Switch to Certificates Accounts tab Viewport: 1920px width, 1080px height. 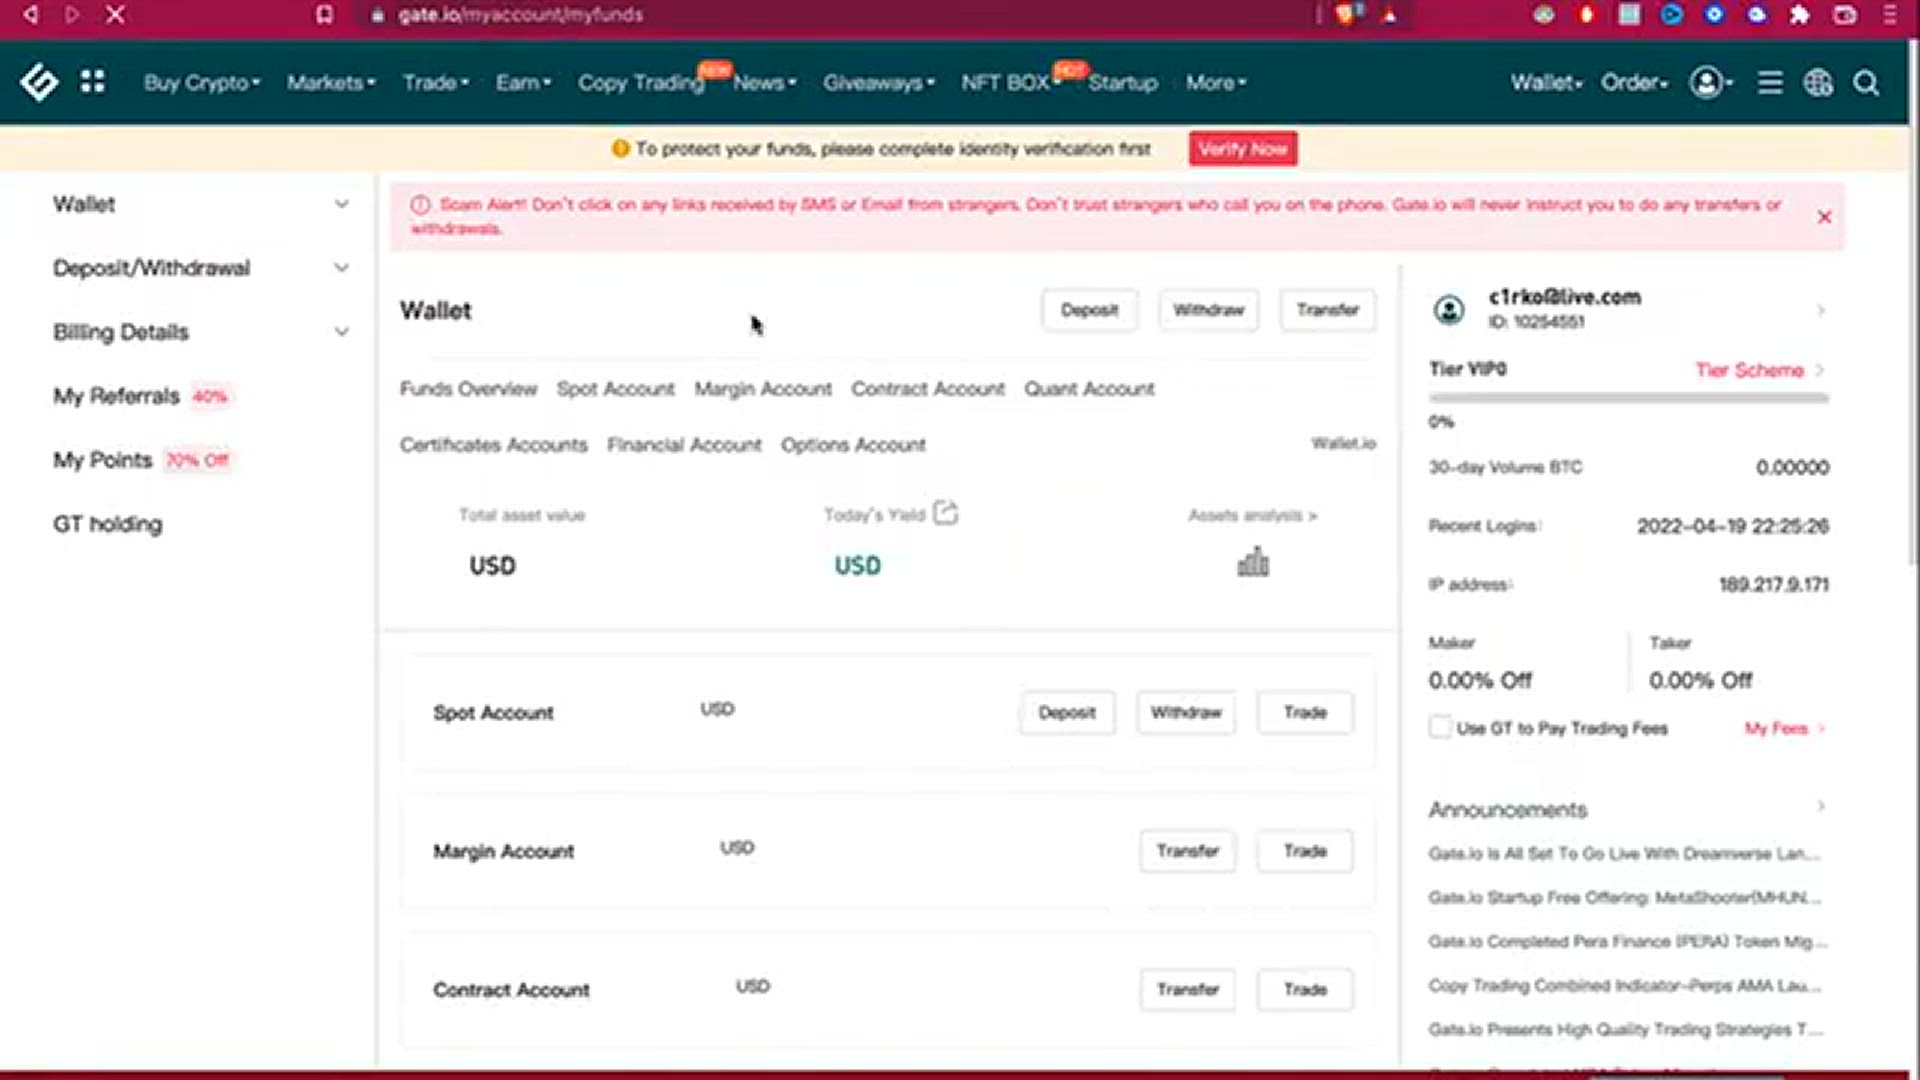coord(493,445)
